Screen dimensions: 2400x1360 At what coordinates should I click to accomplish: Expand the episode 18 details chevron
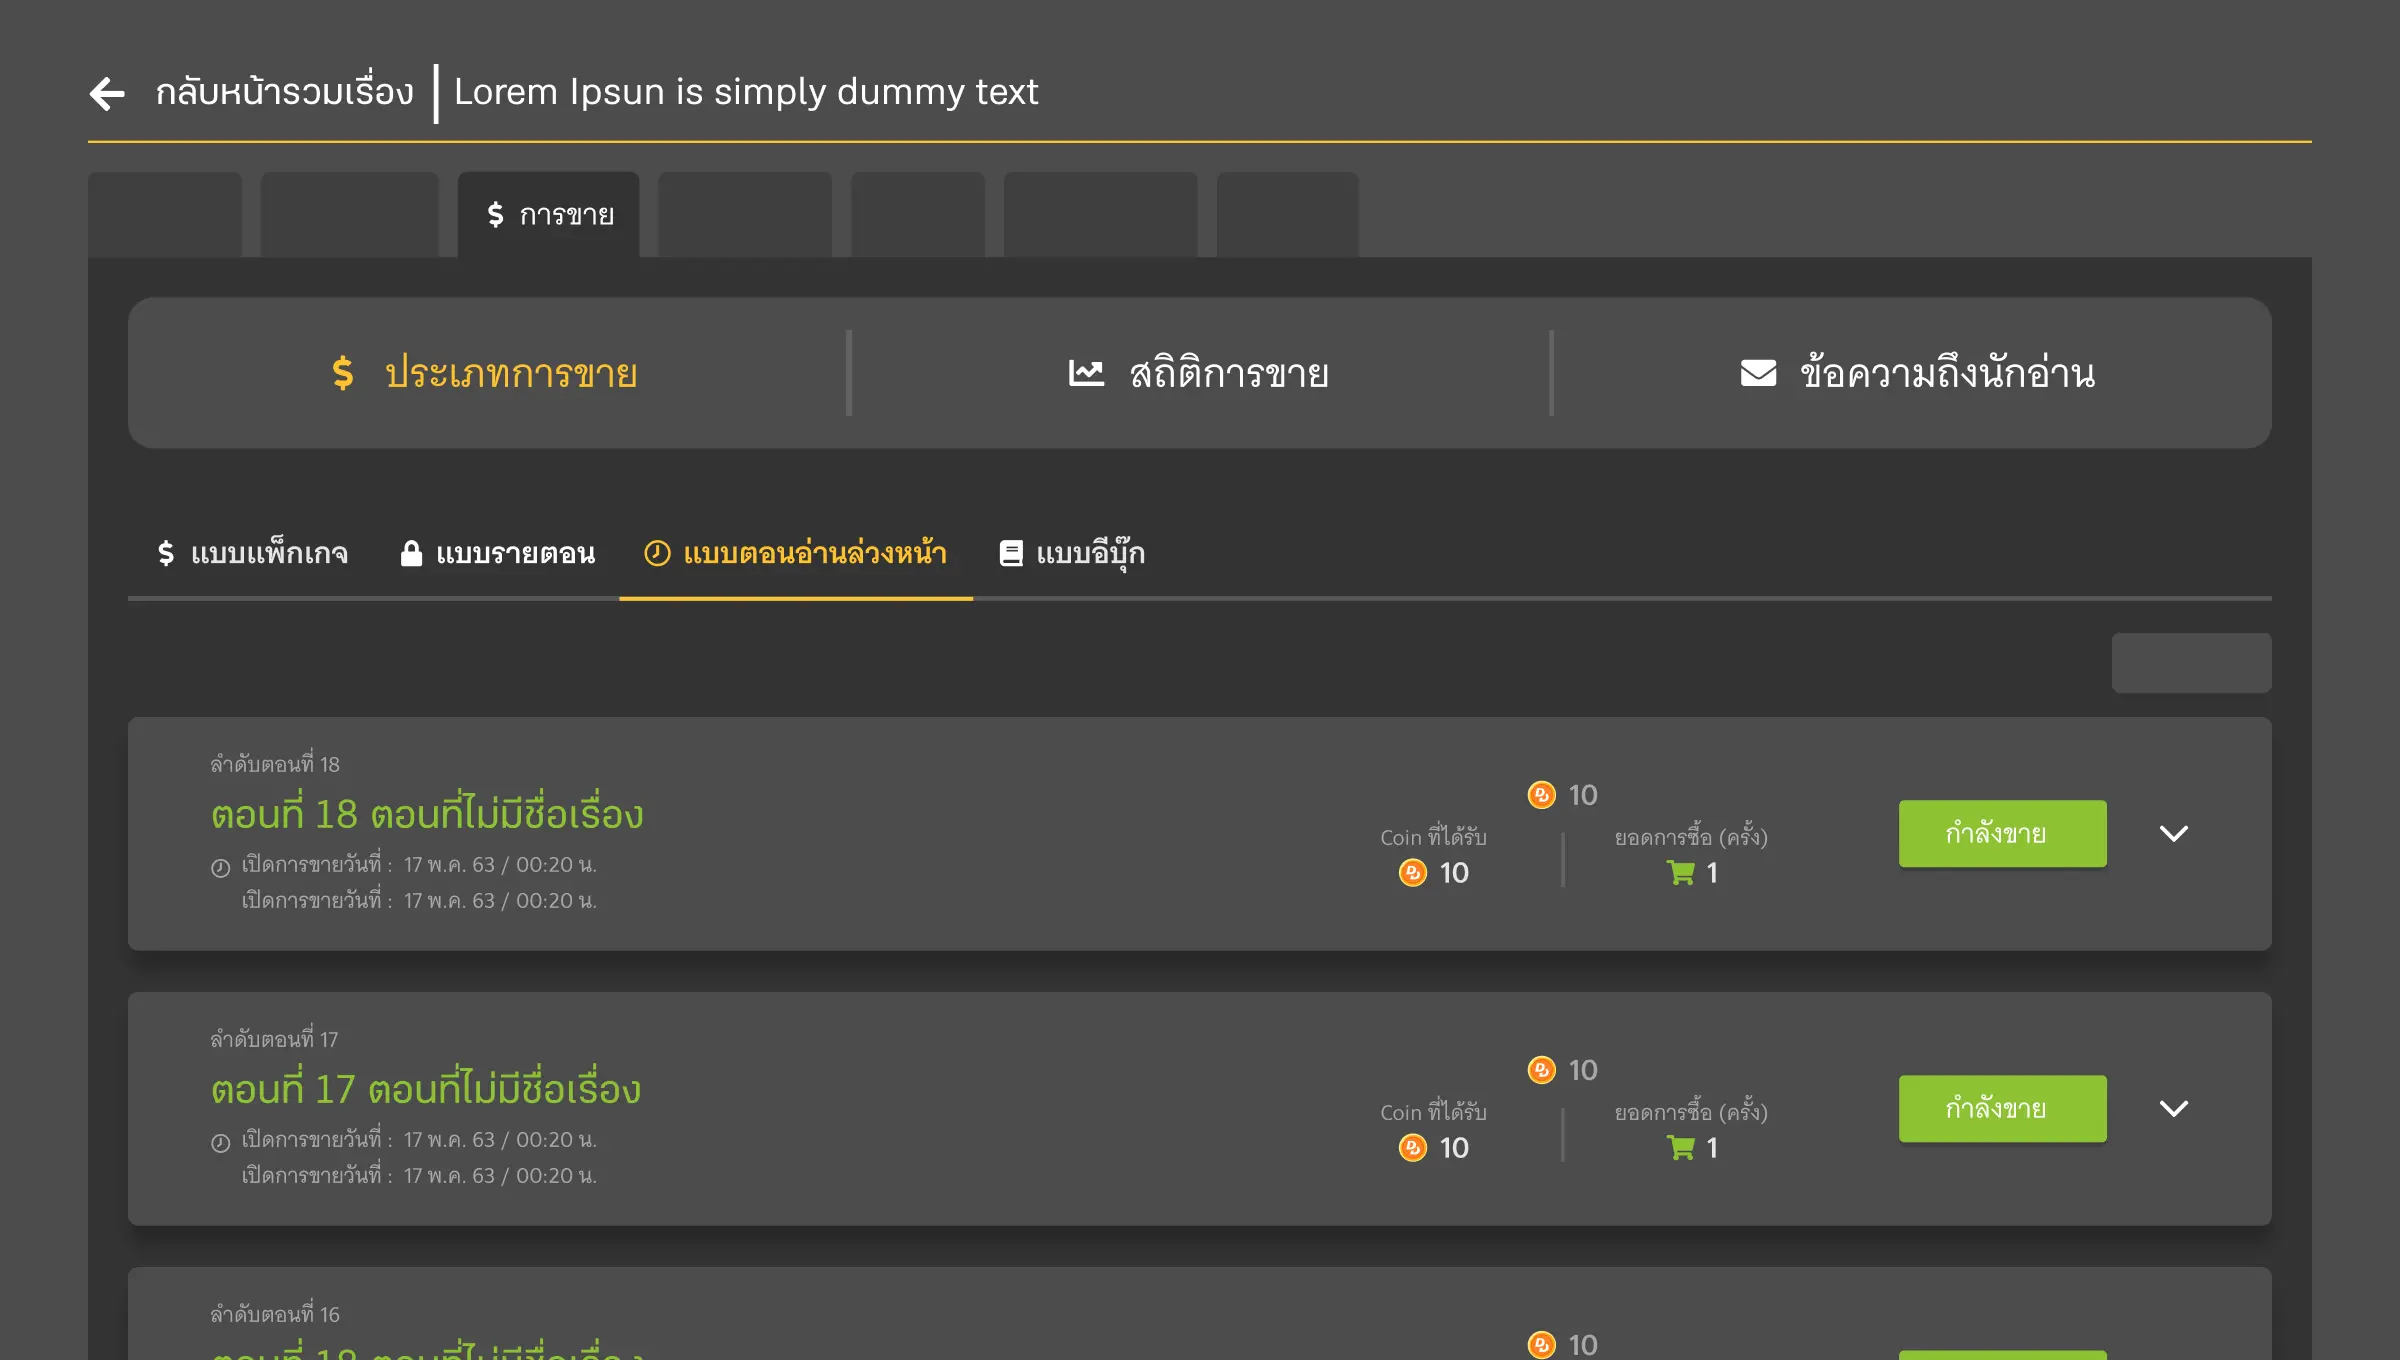[2173, 833]
